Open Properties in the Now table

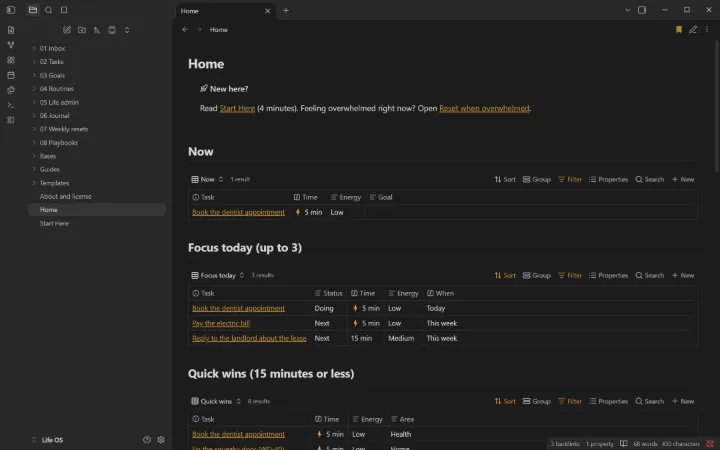608,180
